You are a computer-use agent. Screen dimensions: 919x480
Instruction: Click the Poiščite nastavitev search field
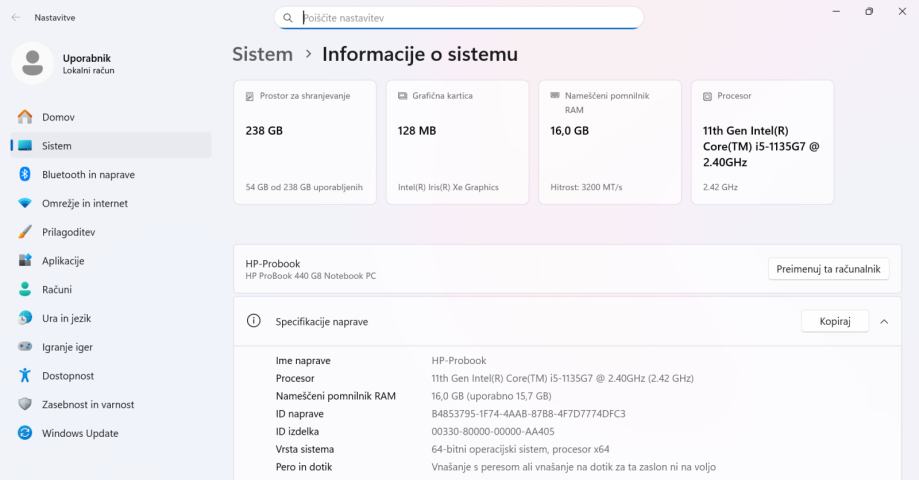[x=458, y=18]
